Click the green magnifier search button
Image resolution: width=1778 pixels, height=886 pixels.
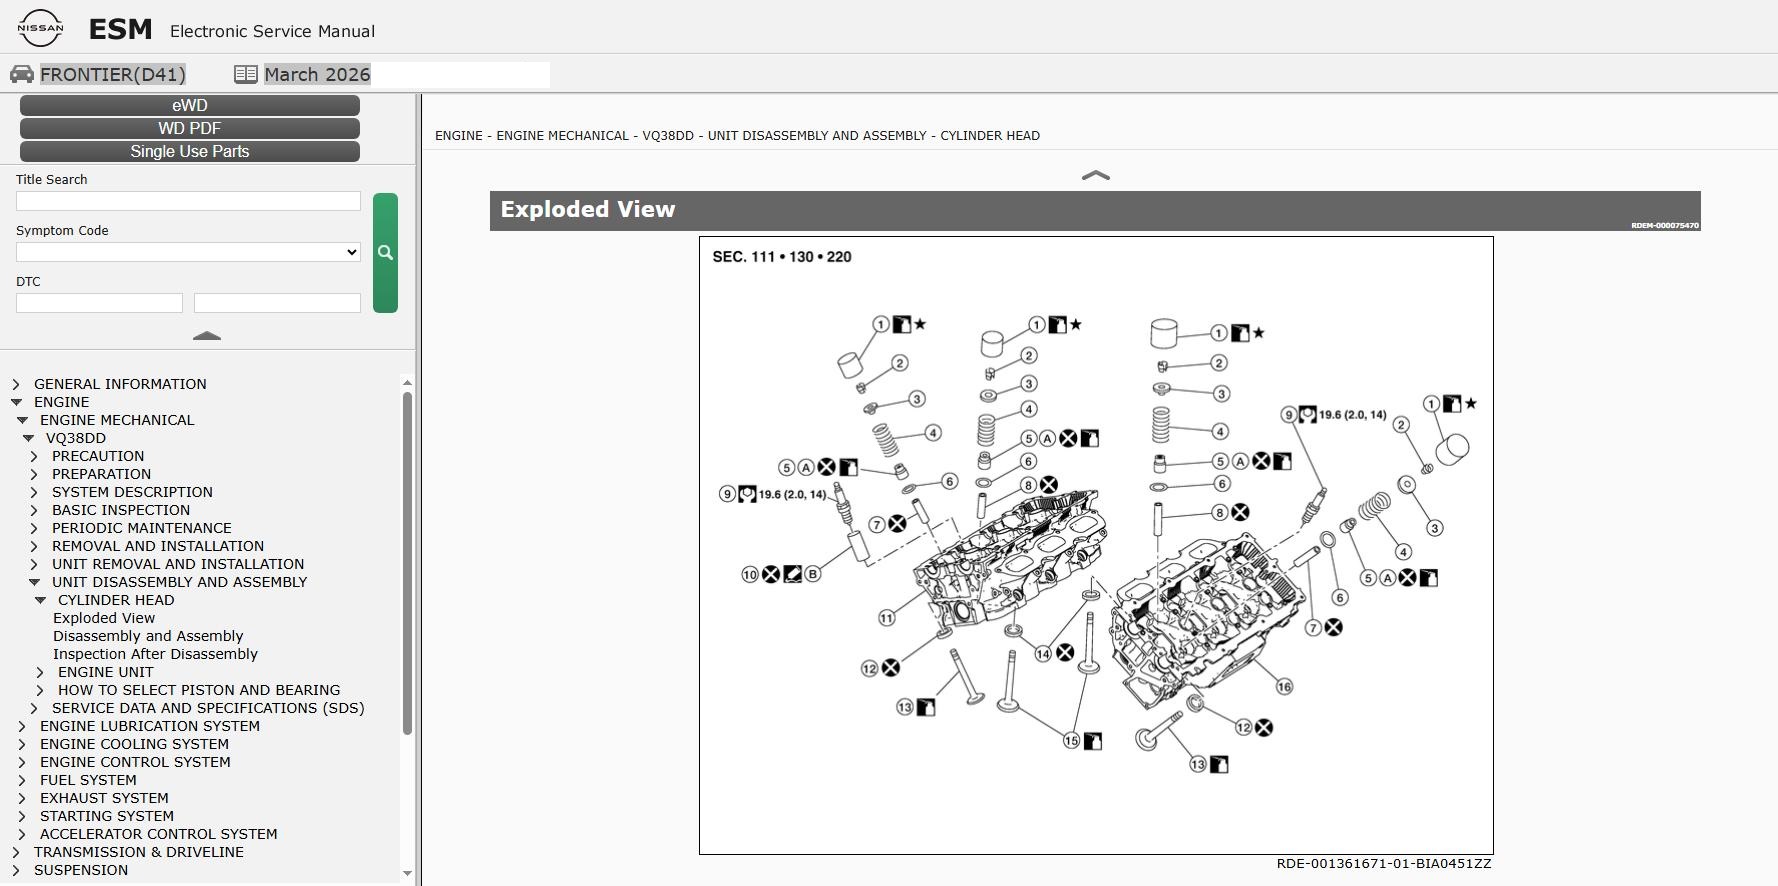[385, 253]
